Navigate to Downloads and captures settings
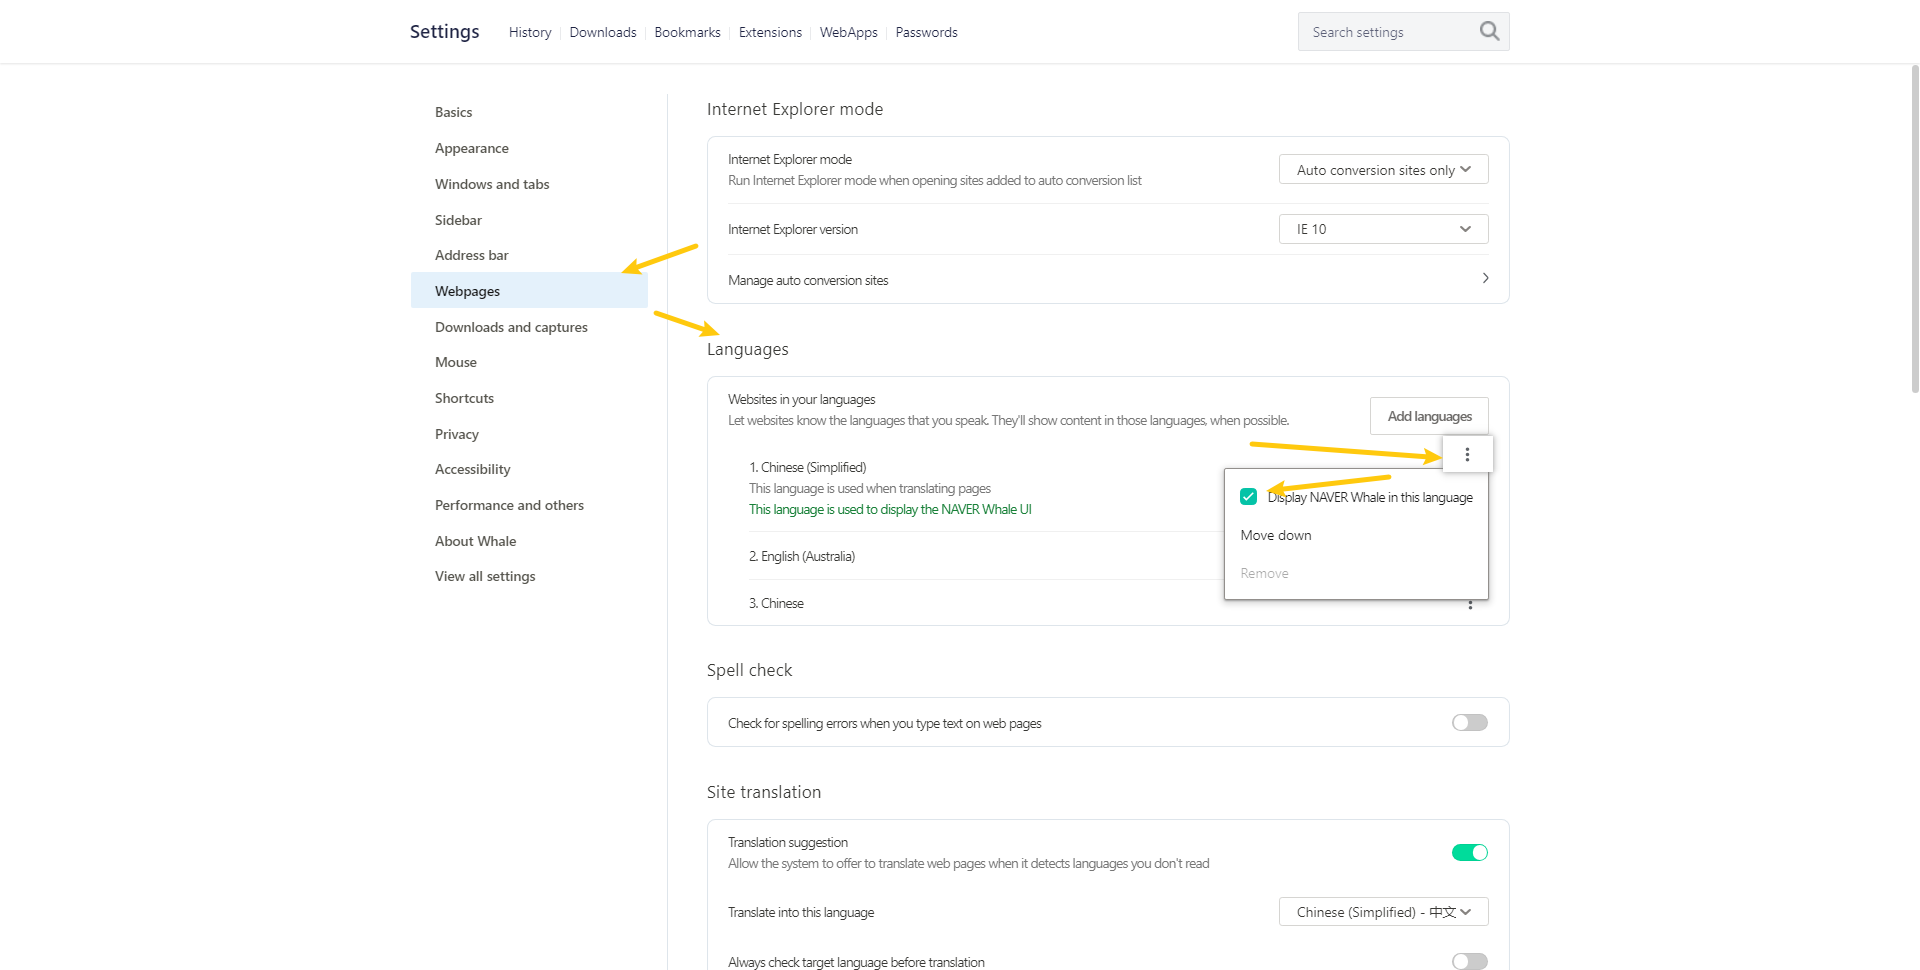This screenshot has width=1920, height=970. click(511, 327)
